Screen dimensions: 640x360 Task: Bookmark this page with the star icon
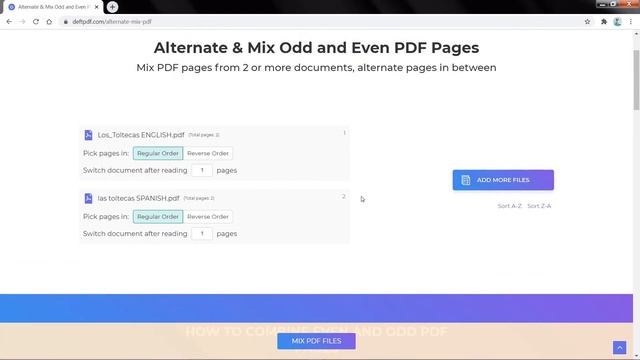click(587, 22)
